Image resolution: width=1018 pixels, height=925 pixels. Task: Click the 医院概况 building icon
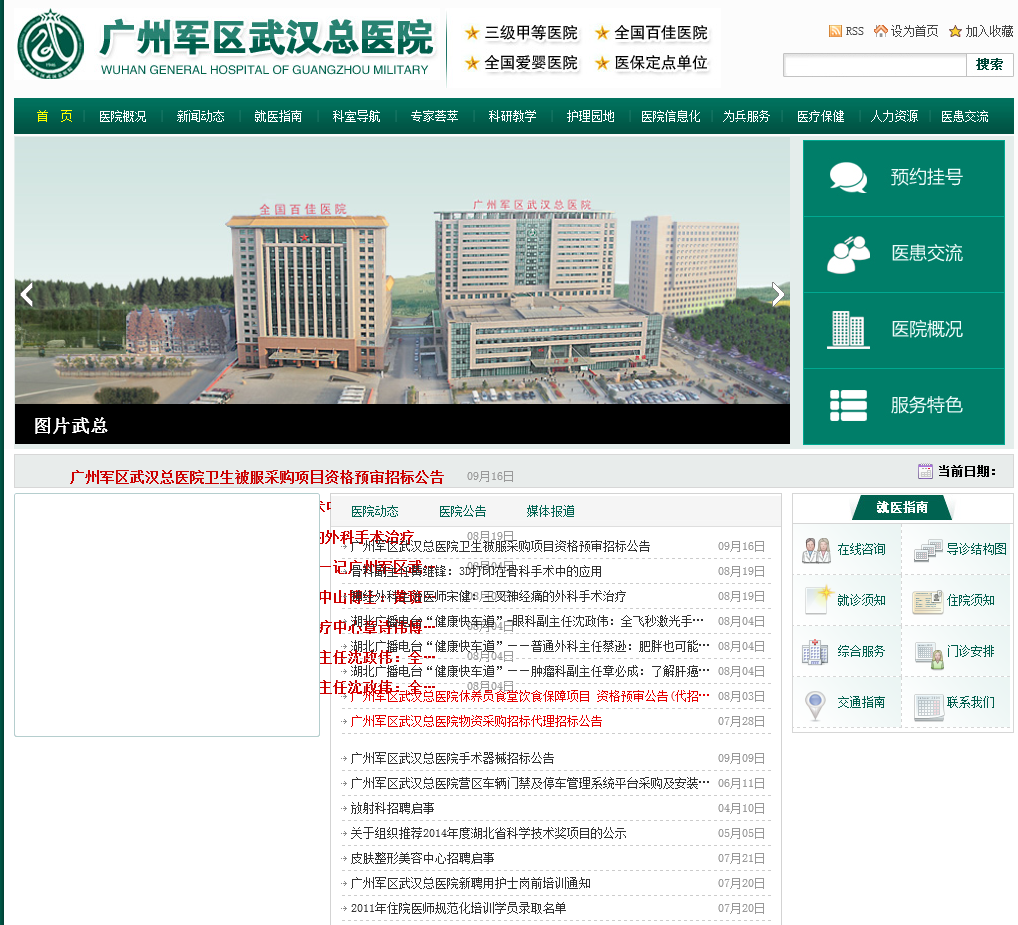point(848,330)
